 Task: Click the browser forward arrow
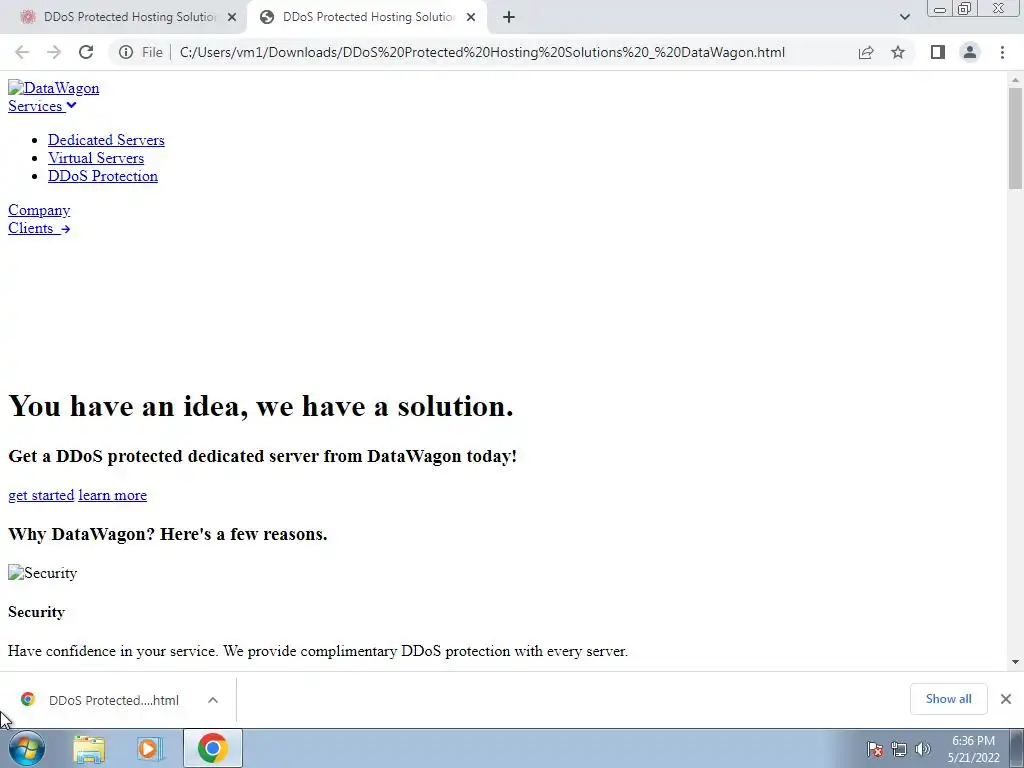(54, 52)
